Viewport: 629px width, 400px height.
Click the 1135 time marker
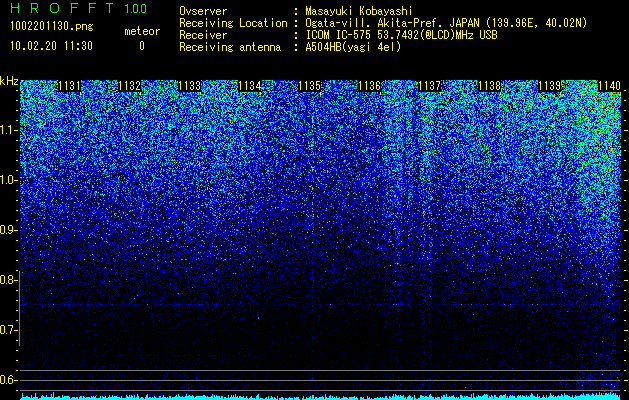coord(310,86)
